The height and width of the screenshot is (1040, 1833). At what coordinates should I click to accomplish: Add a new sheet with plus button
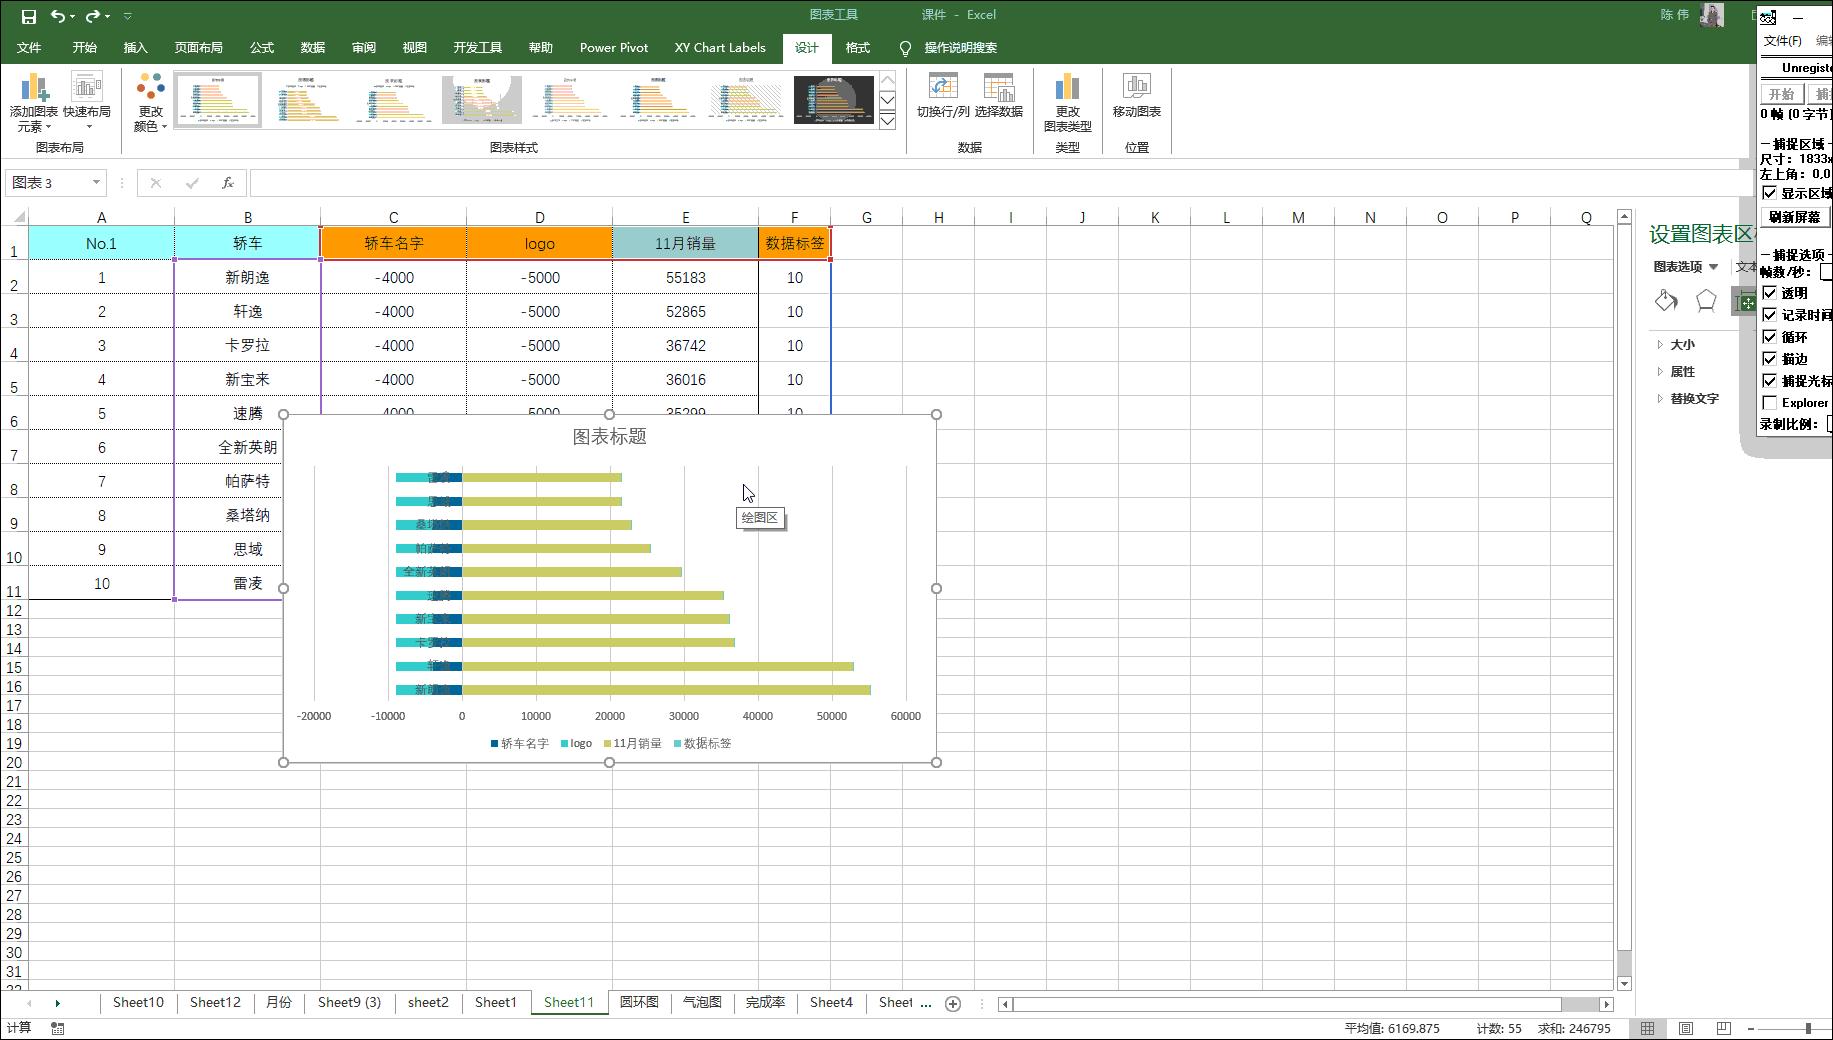pyautogui.click(x=953, y=1003)
